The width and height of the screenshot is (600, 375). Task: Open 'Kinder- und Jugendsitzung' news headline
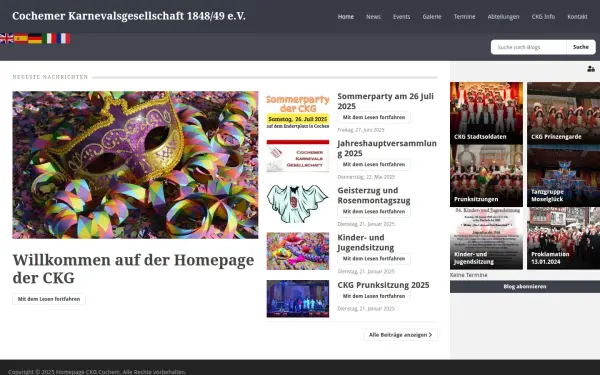click(x=366, y=242)
